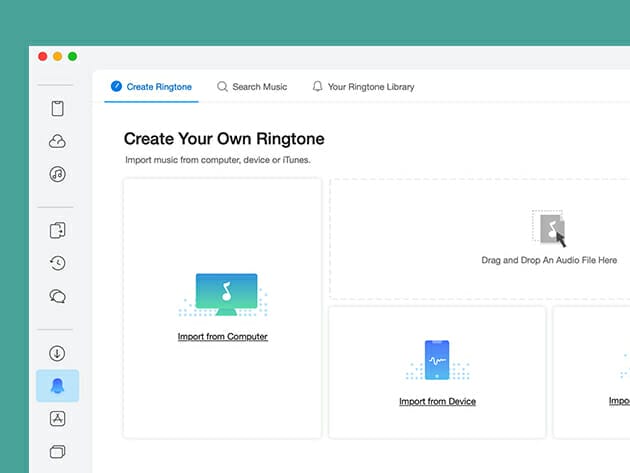Viewport: 630px width, 473px height.
Task: Click the Import from Device link
Action: (437, 401)
